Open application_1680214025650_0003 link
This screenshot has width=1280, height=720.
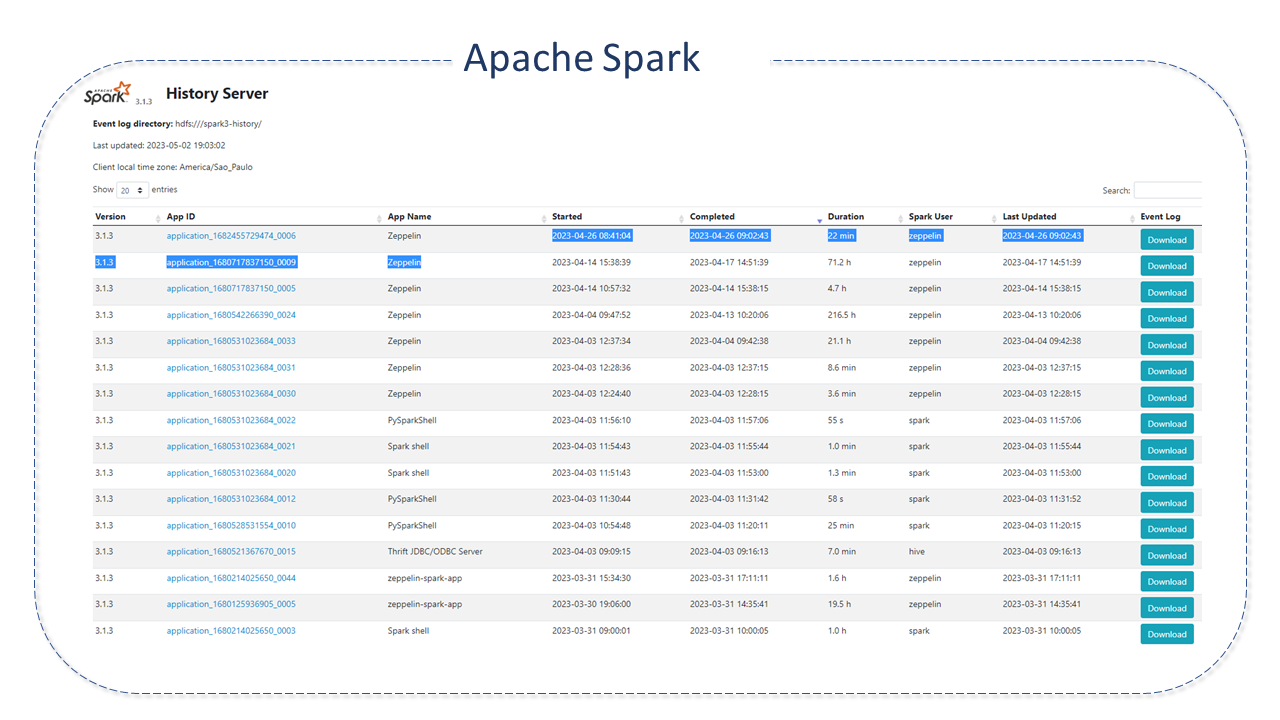(x=231, y=631)
